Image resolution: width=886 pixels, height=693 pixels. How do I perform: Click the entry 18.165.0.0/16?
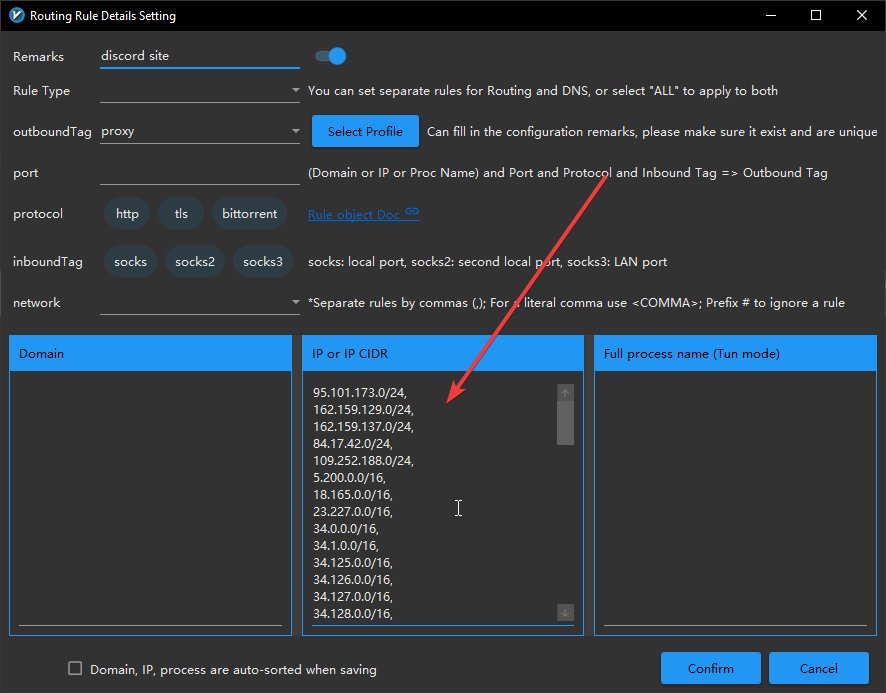[353, 495]
